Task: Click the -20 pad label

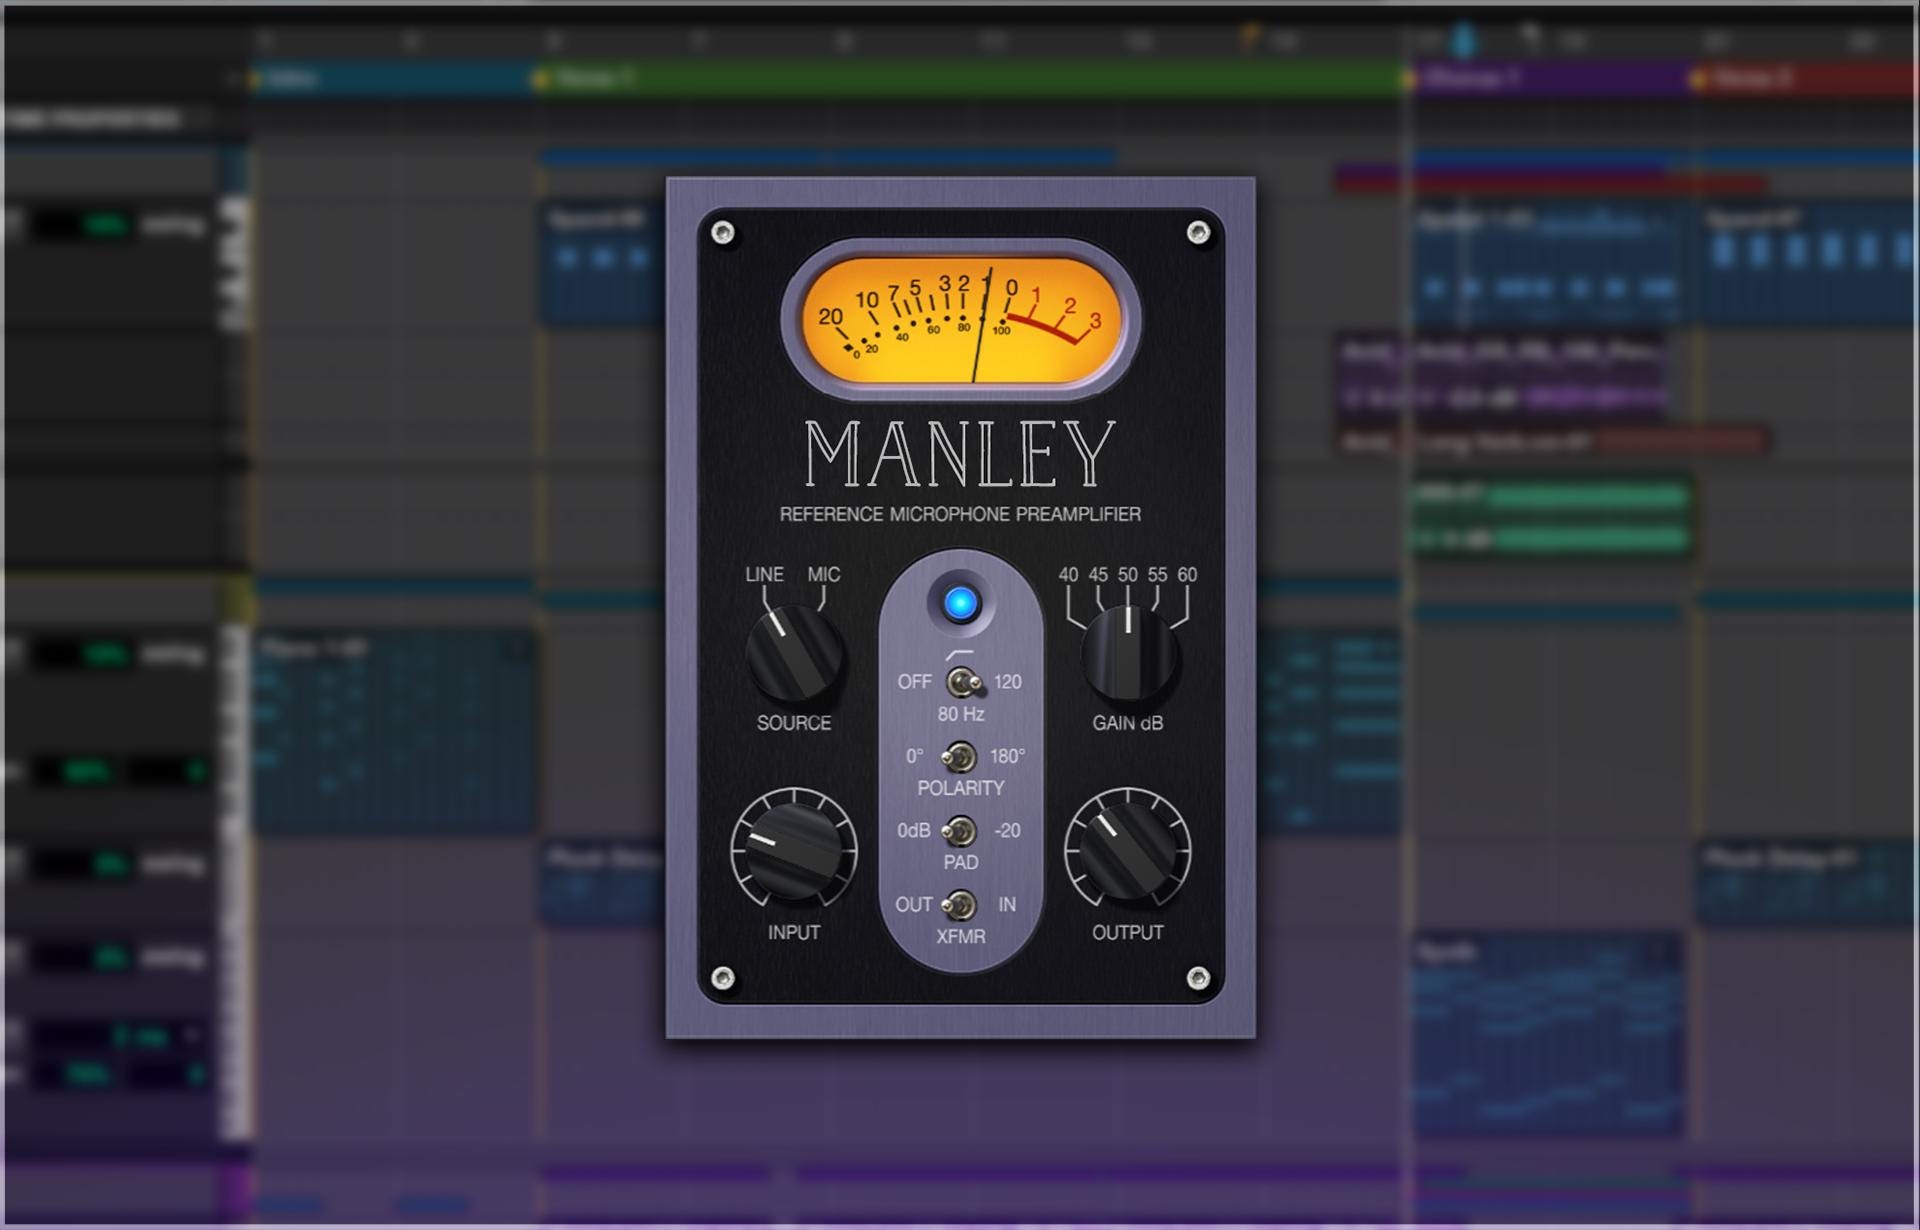Action: 1007,831
